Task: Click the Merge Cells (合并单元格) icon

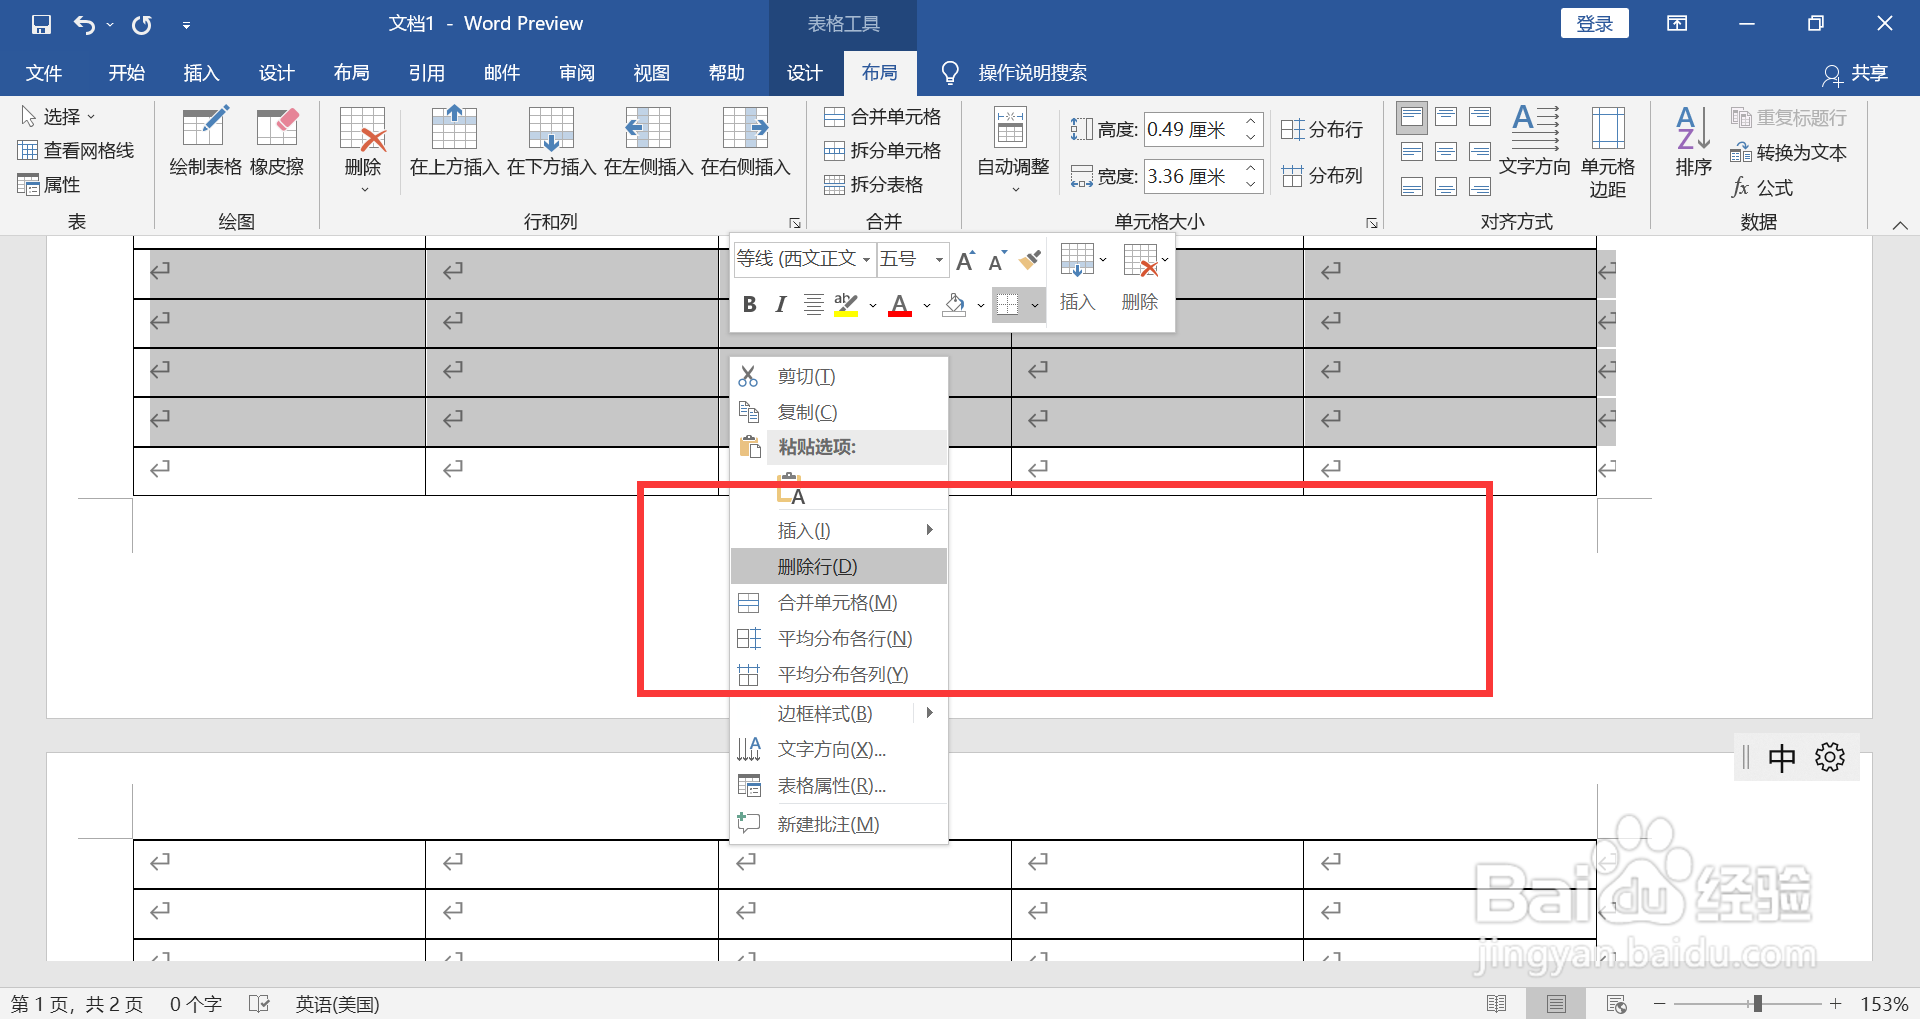Action: coord(884,116)
